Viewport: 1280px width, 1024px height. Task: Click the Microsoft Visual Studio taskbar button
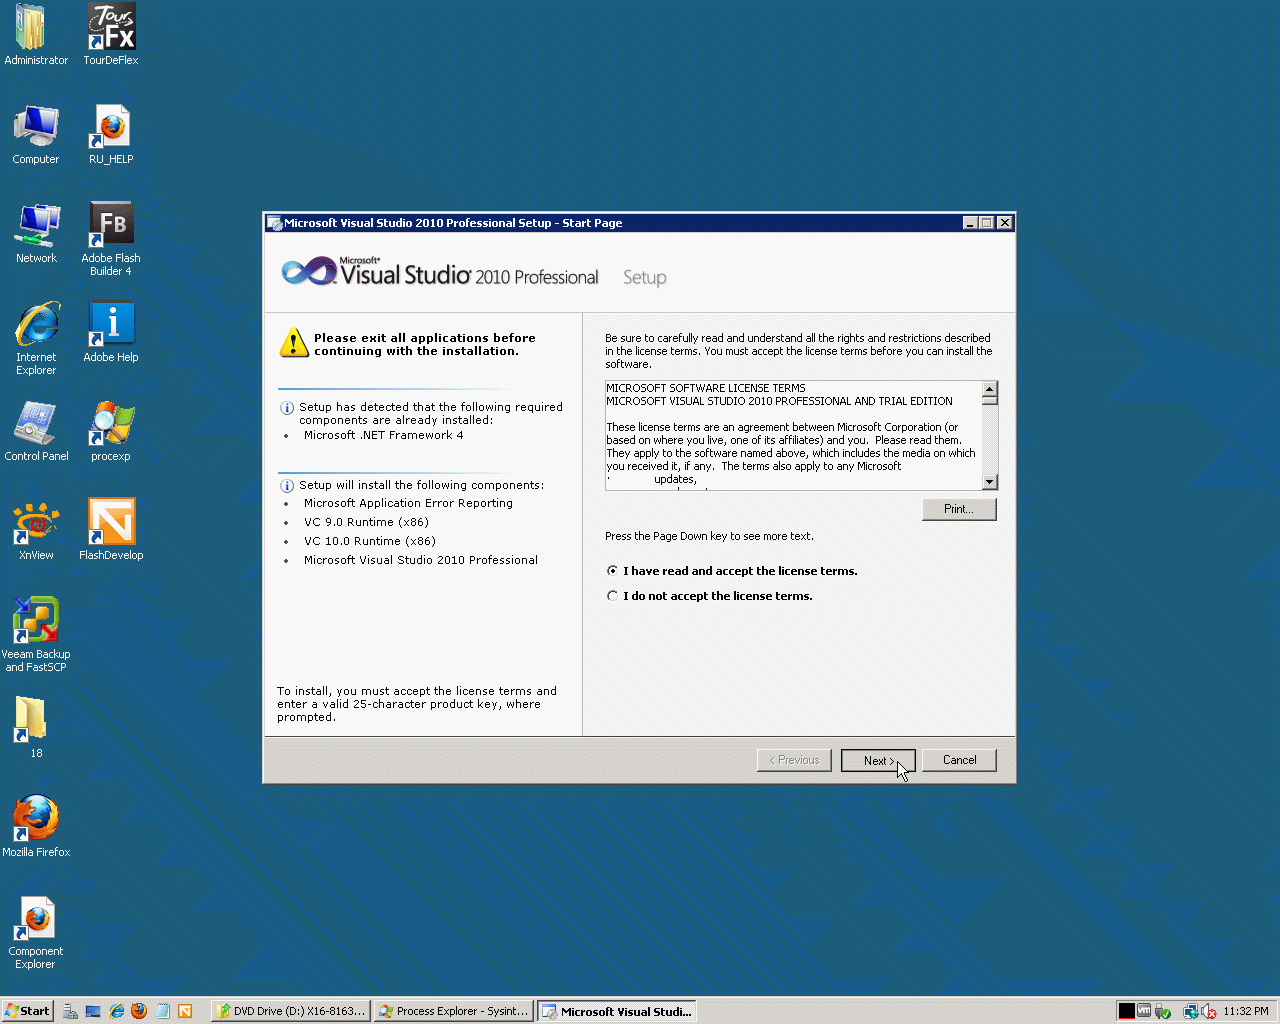616,1011
